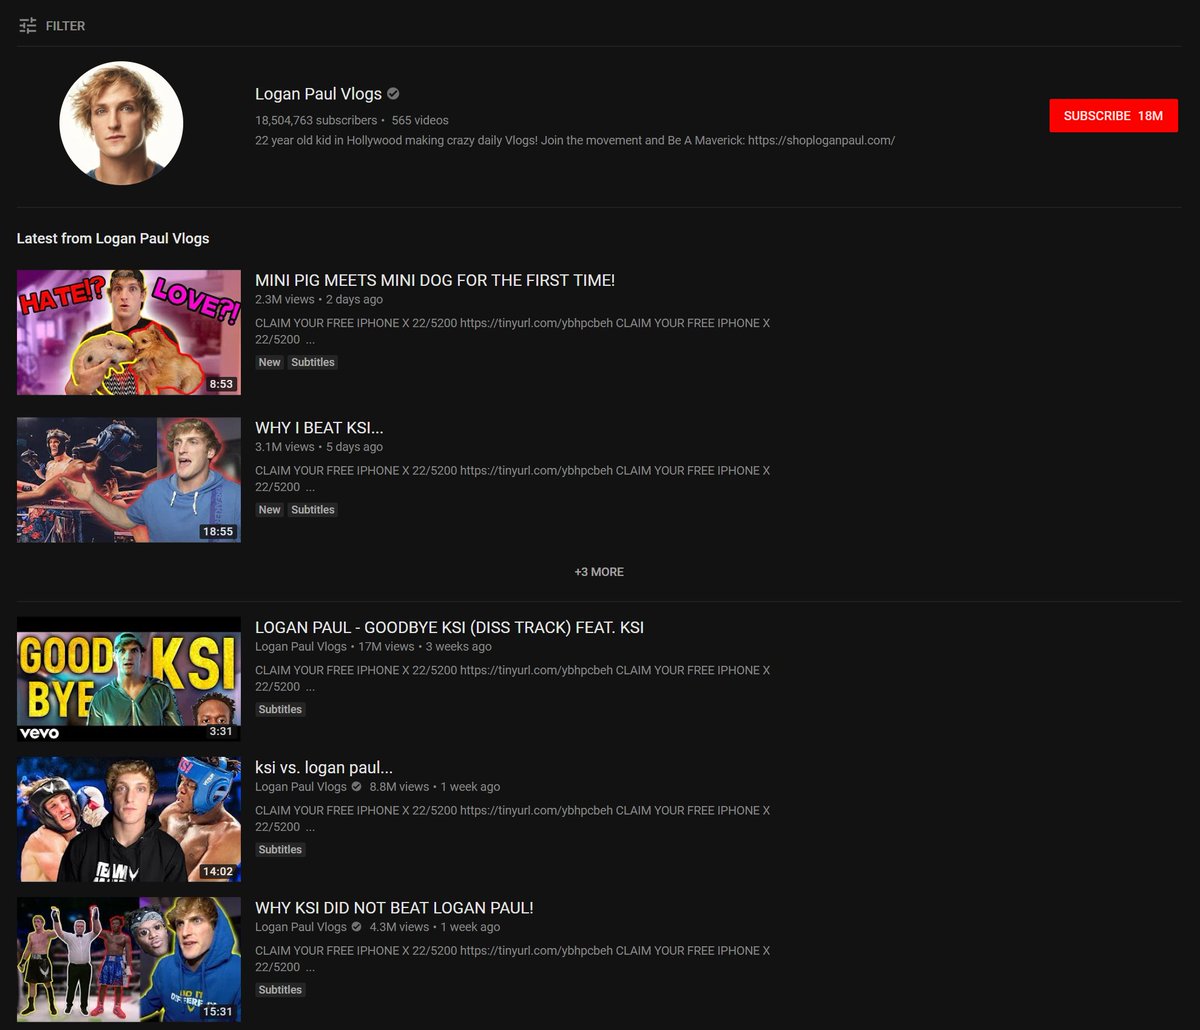Viewport: 1200px width, 1030px height.
Task: Click the Subtitles badge under the mini pig video
Action: pos(313,362)
